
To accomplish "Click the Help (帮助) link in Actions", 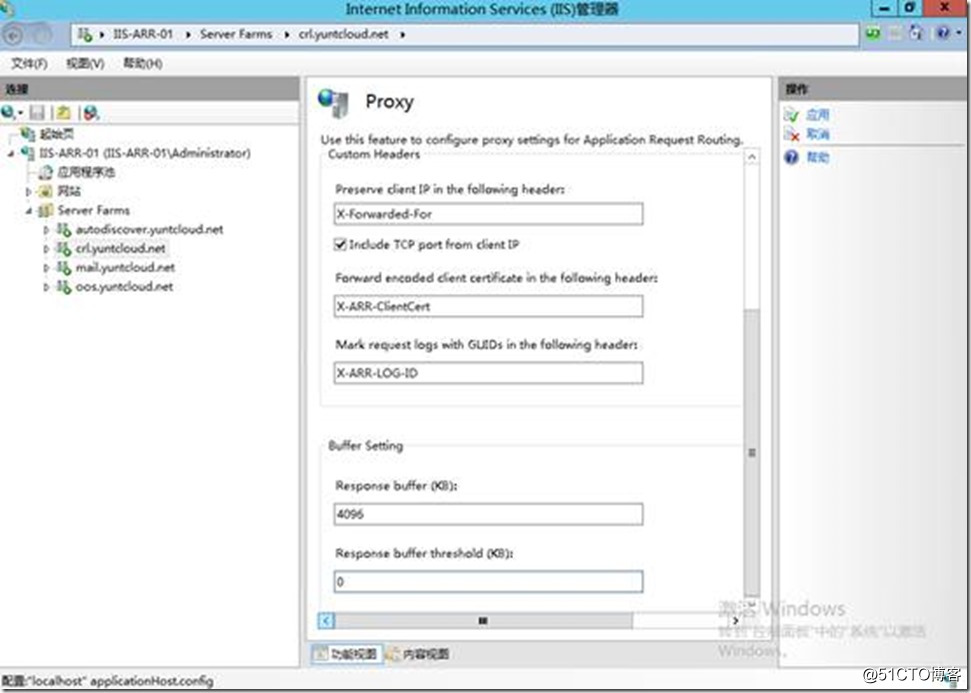I will (817, 157).
